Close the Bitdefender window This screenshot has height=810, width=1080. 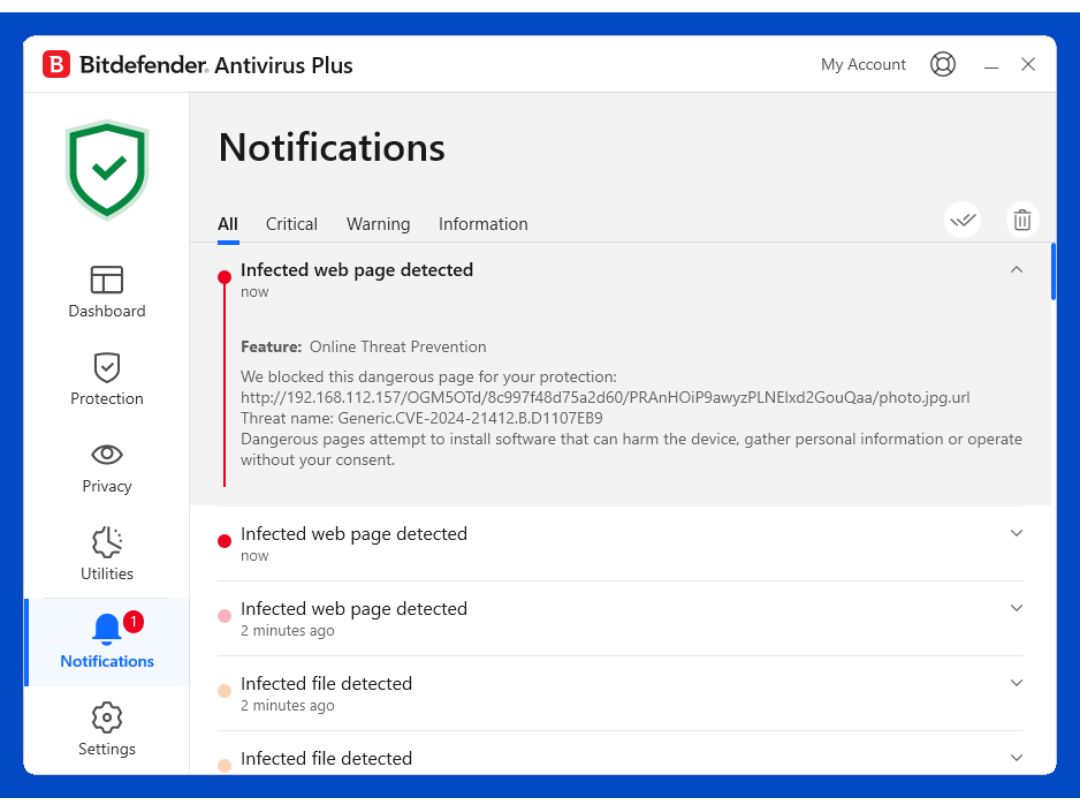point(1028,64)
